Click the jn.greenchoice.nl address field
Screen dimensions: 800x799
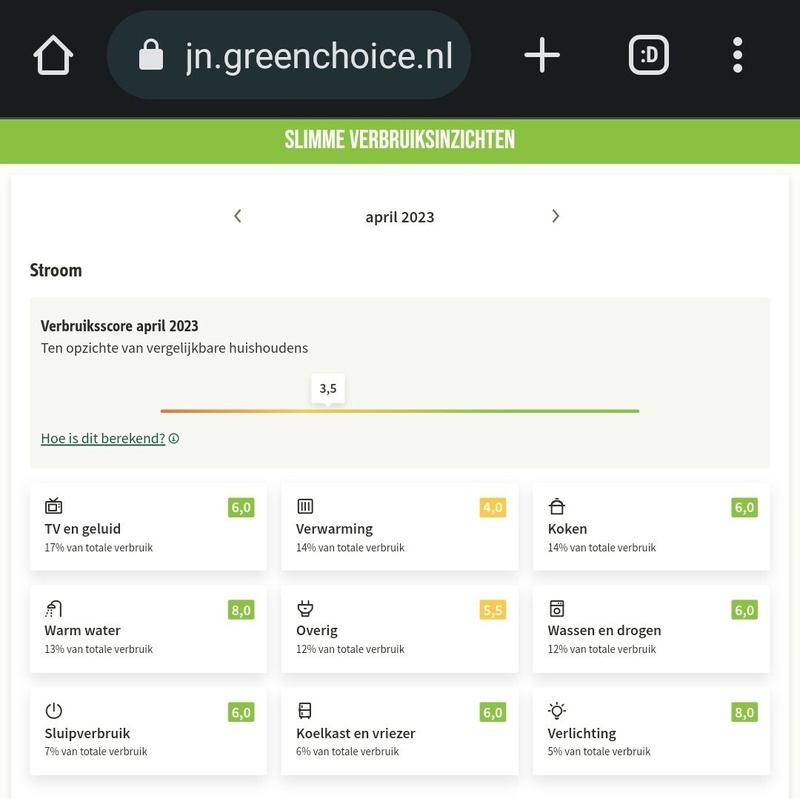[x=289, y=55]
